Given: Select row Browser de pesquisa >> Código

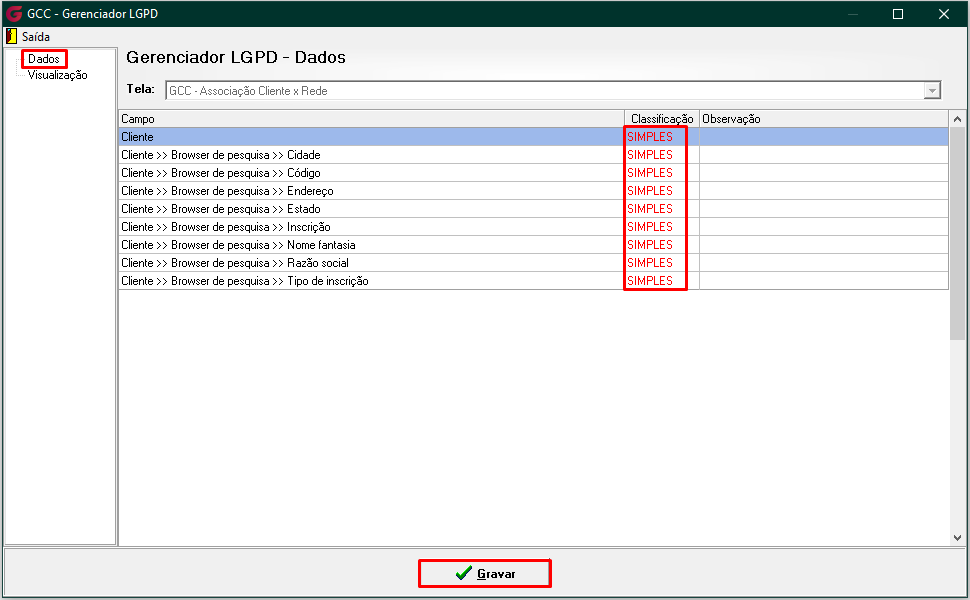Looking at the screenshot, I should pyautogui.click(x=533, y=173).
